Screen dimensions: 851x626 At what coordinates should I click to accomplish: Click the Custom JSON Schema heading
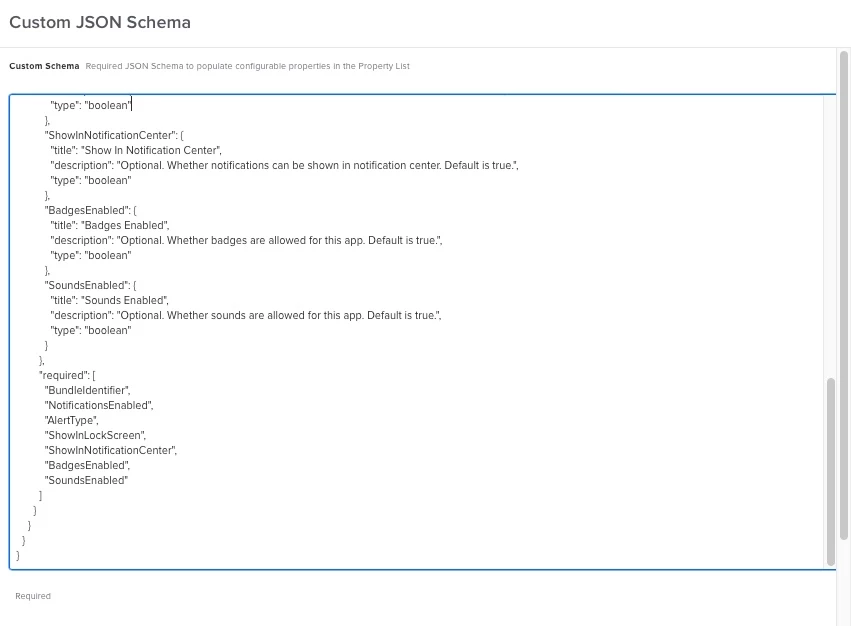pos(100,22)
